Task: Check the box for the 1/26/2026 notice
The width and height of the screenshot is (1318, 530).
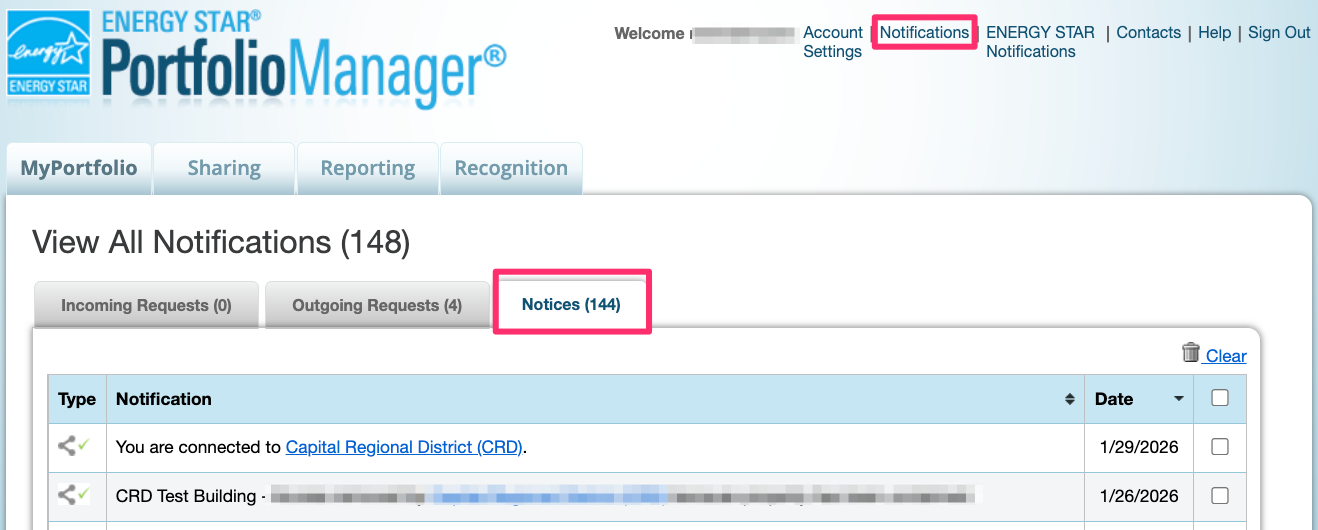Action: [x=1219, y=495]
